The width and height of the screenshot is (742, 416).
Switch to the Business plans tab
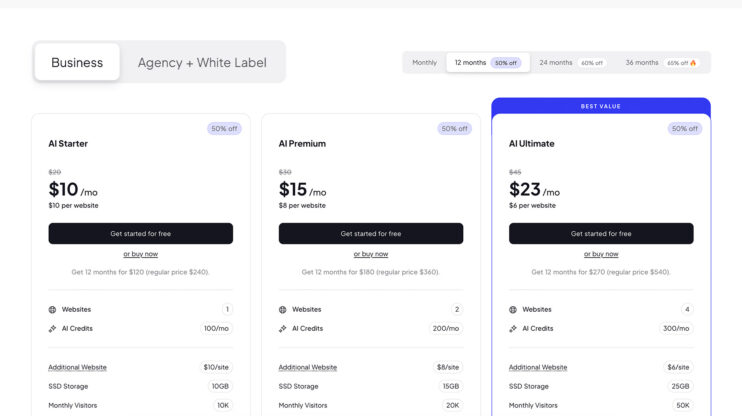coord(77,62)
